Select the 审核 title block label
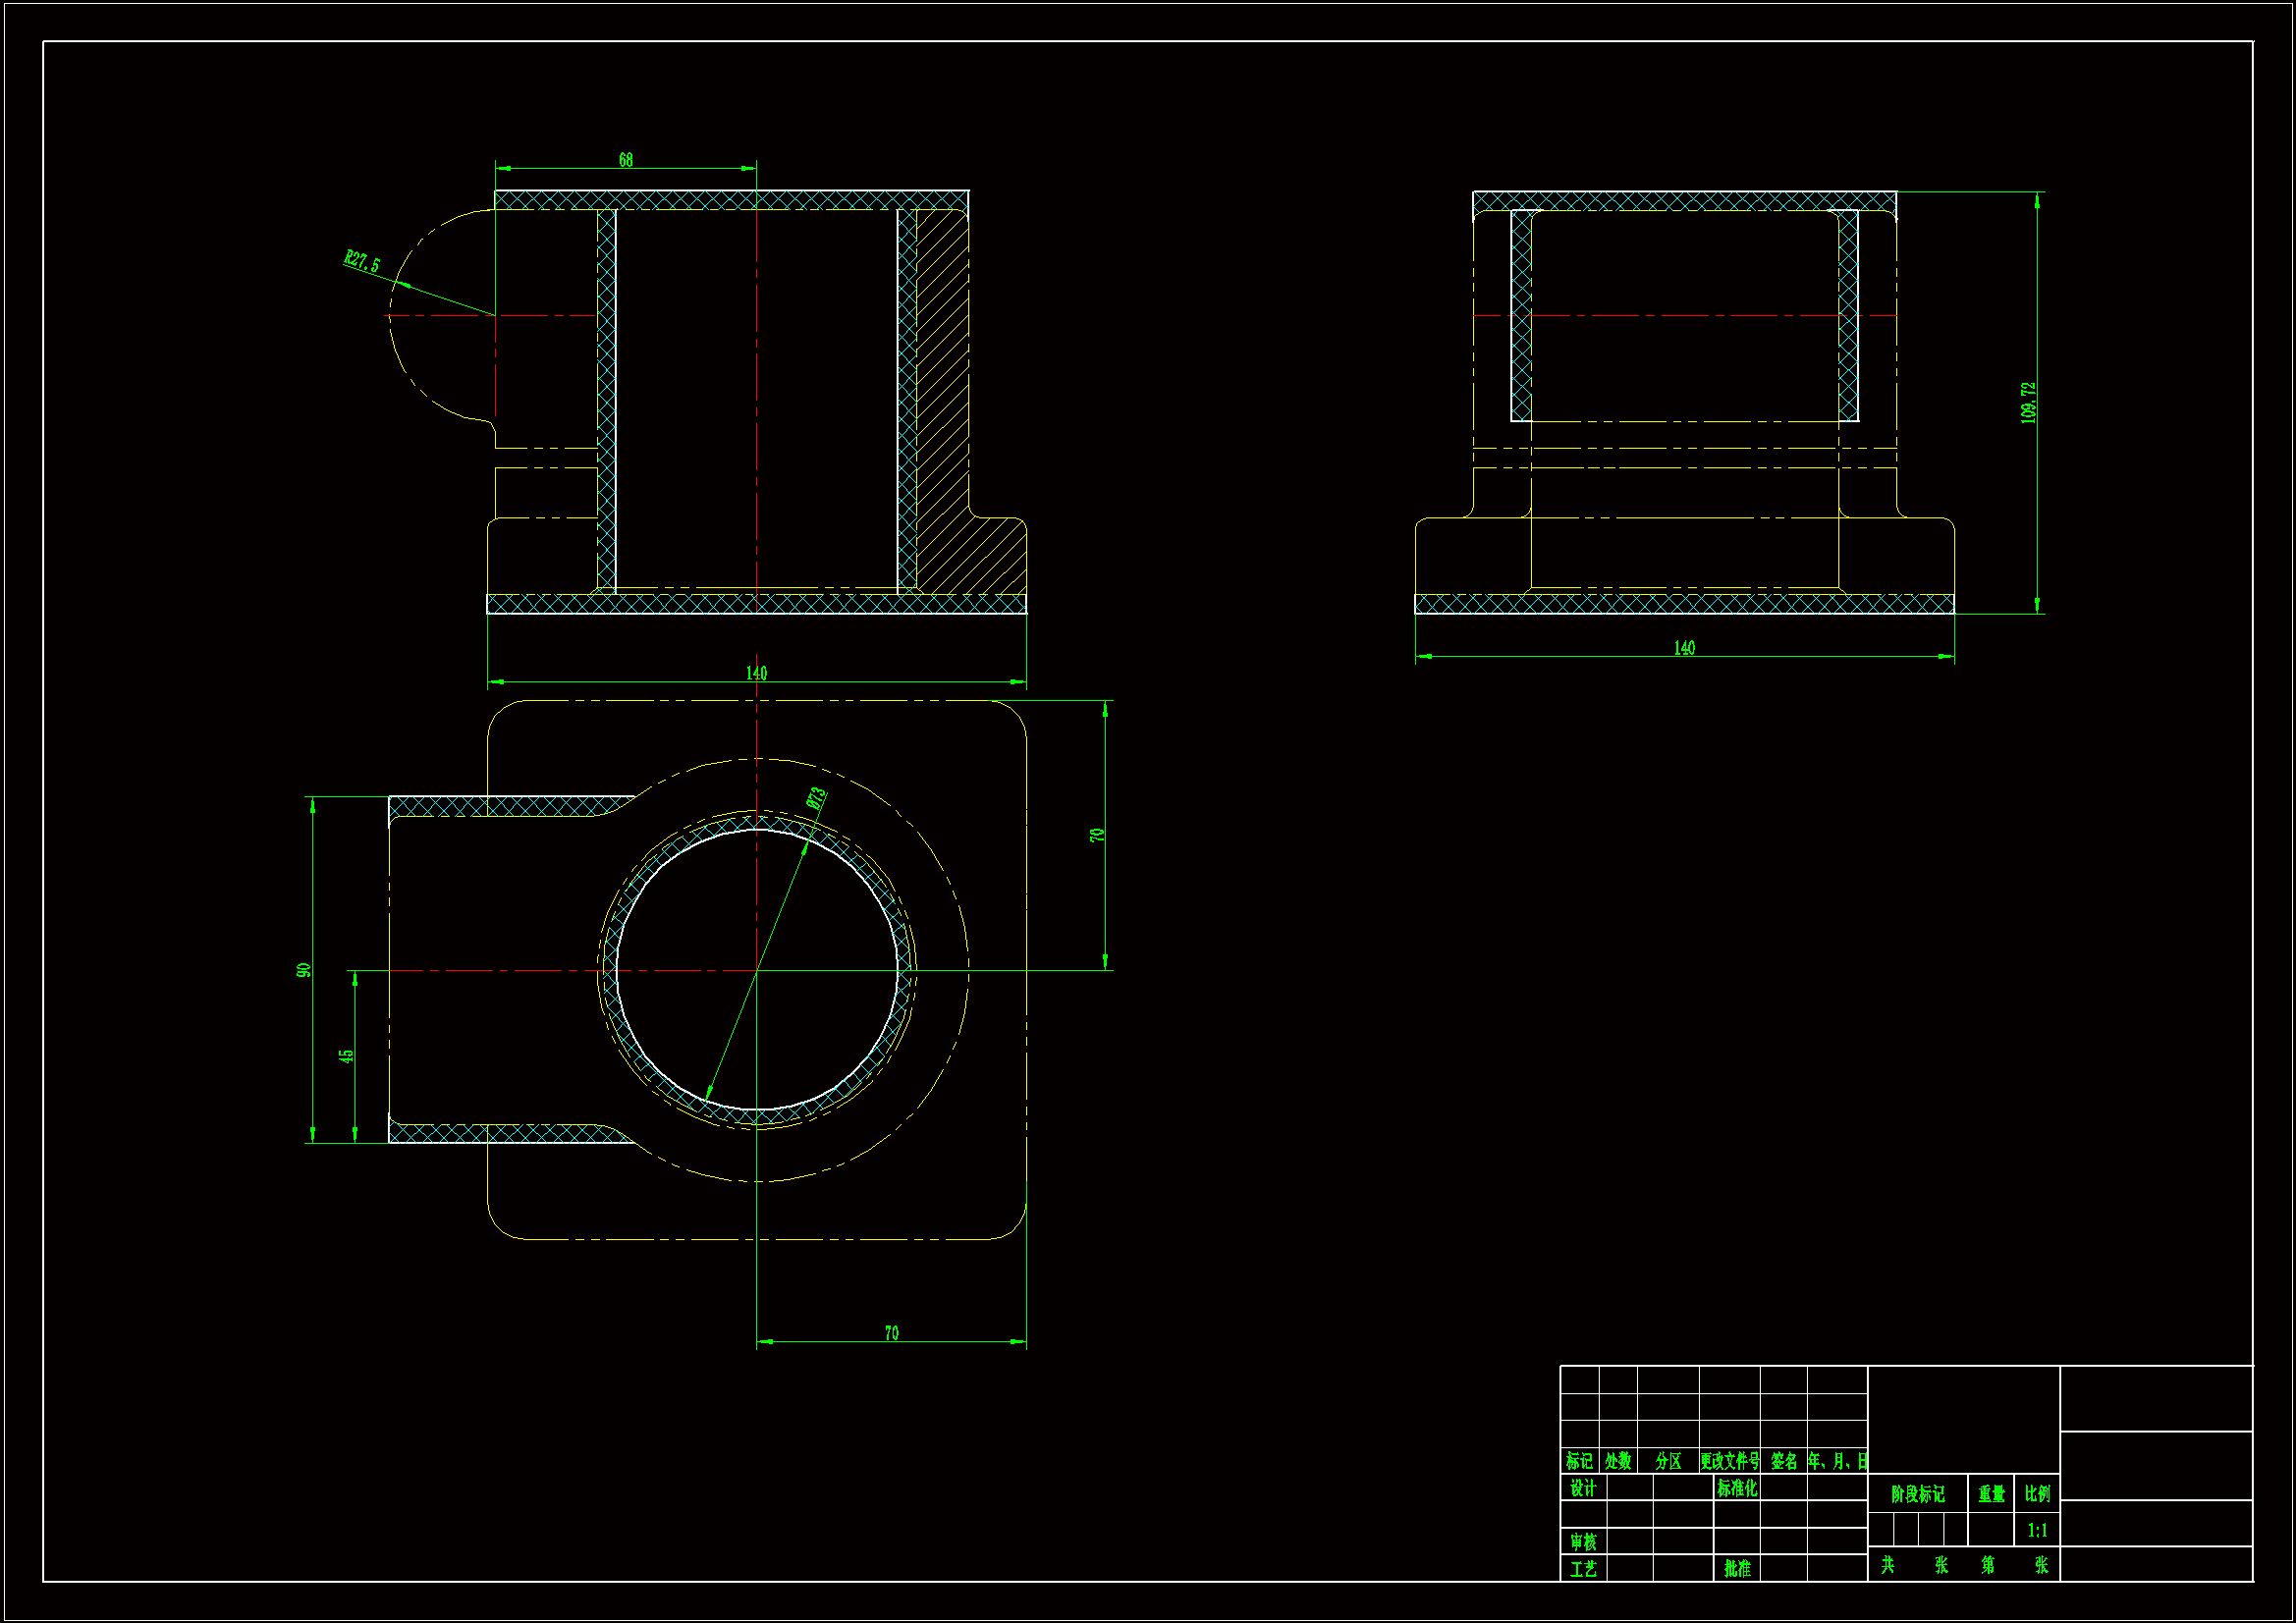The height and width of the screenshot is (1623, 2296). tap(1583, 1542)
